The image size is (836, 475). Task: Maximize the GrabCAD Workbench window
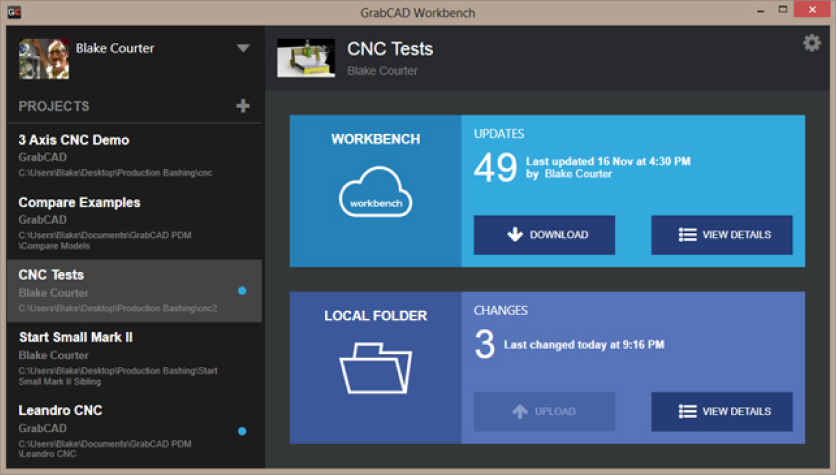pos(783,10)
